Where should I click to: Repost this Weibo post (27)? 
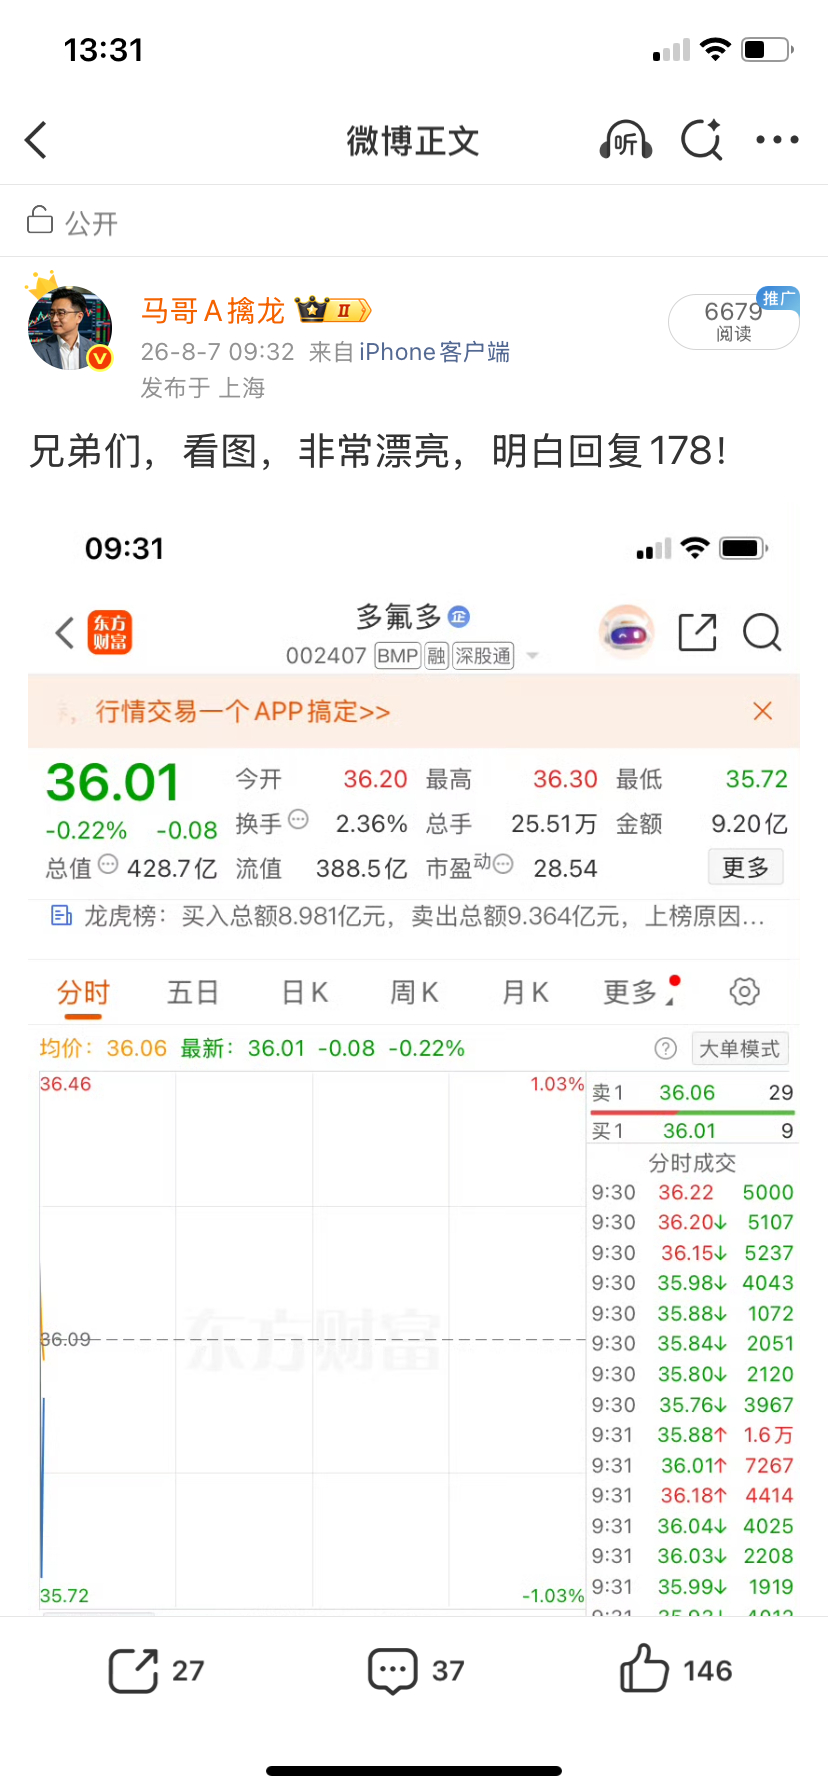157,1671
